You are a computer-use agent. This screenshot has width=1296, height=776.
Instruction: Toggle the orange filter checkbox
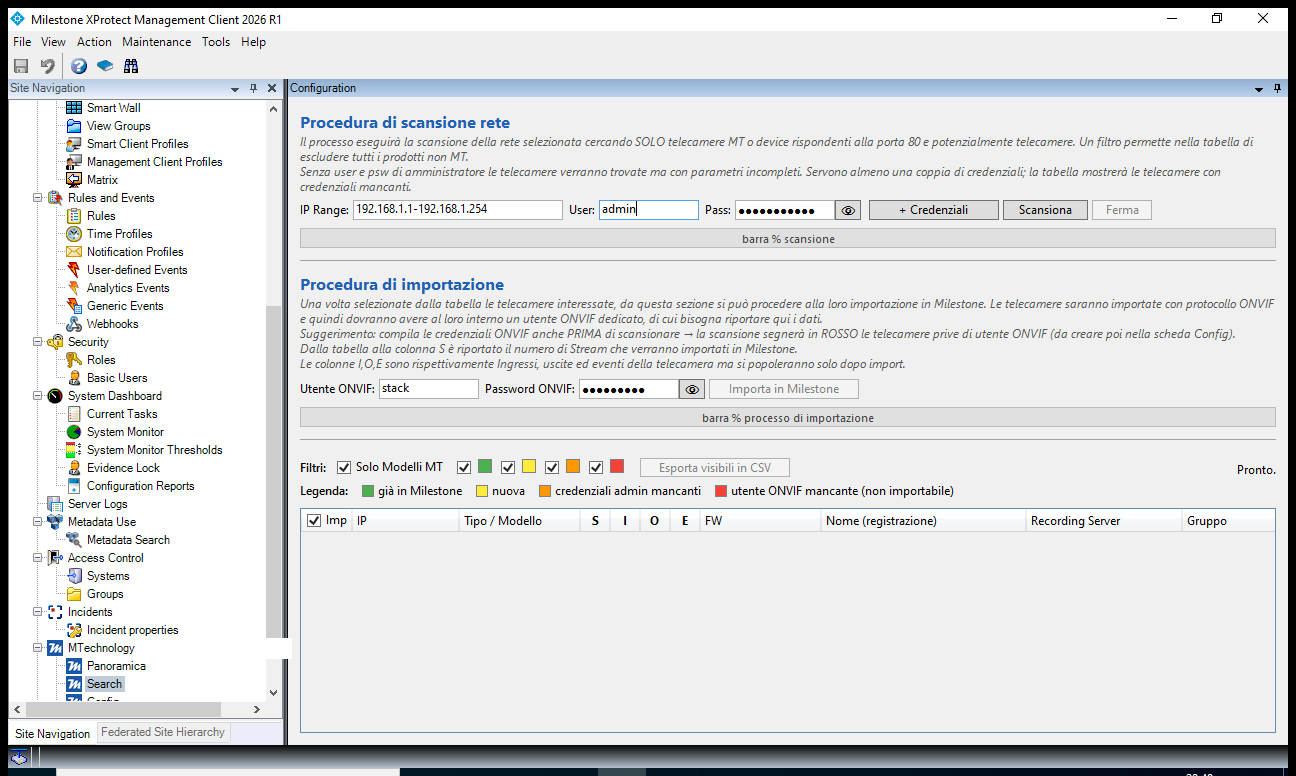tap(552, 467)
